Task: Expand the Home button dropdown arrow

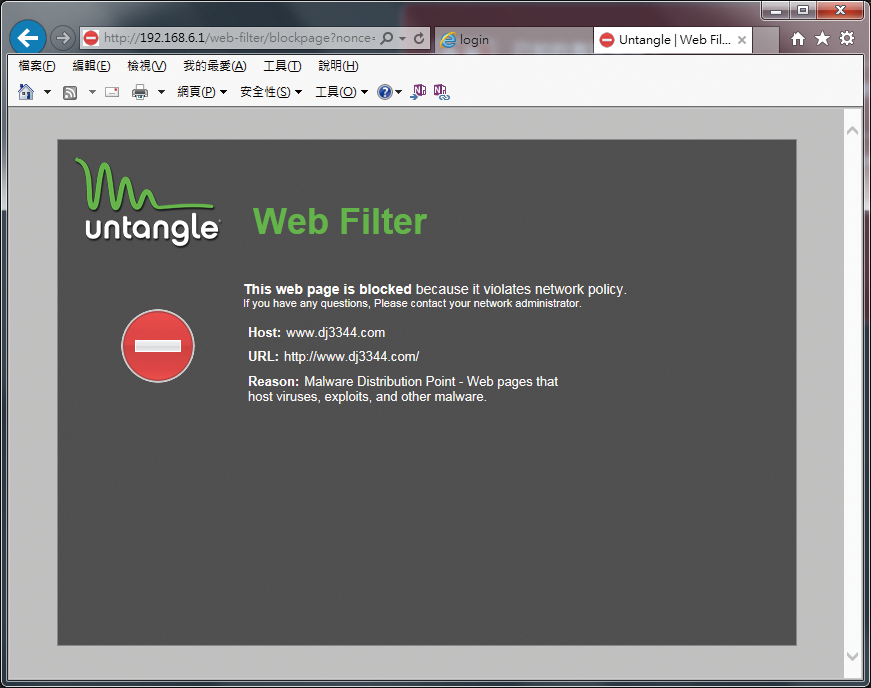Action: coord(47,92)
